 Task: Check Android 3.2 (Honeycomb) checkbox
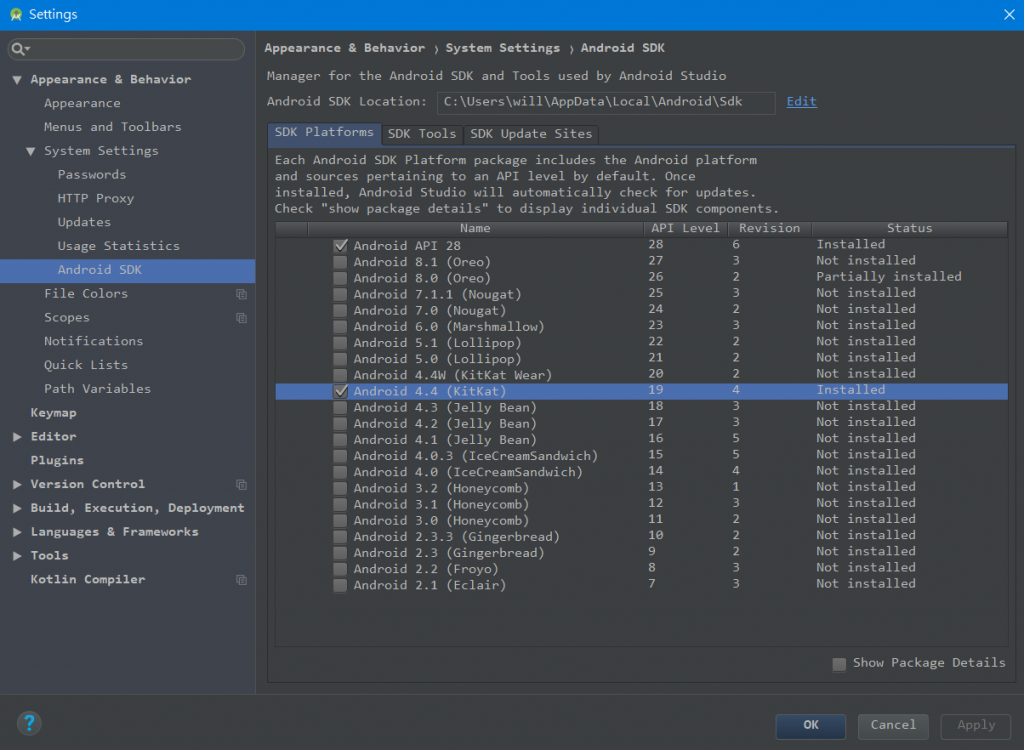[340, 488]
